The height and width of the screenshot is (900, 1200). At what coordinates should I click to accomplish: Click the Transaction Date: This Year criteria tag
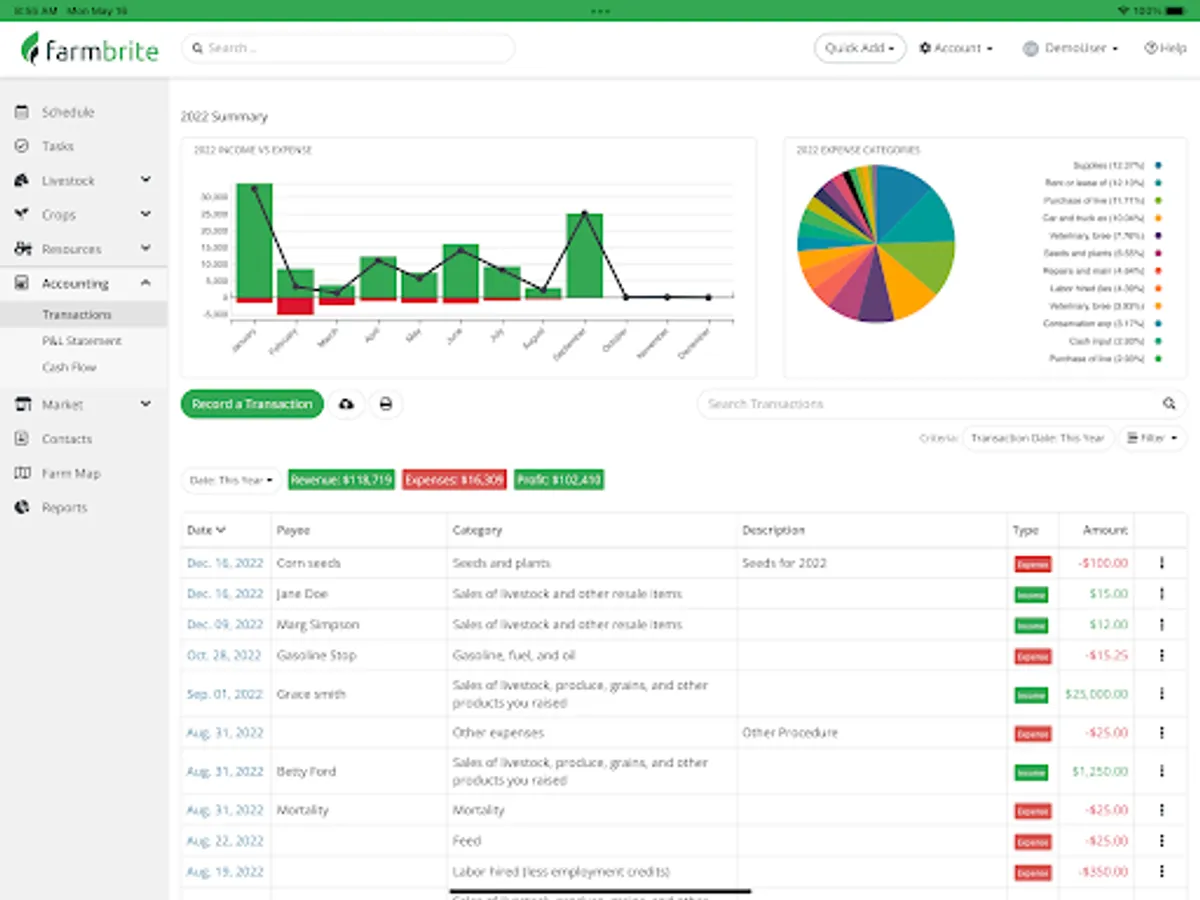pyautogui.click(x=1038, y=438)
